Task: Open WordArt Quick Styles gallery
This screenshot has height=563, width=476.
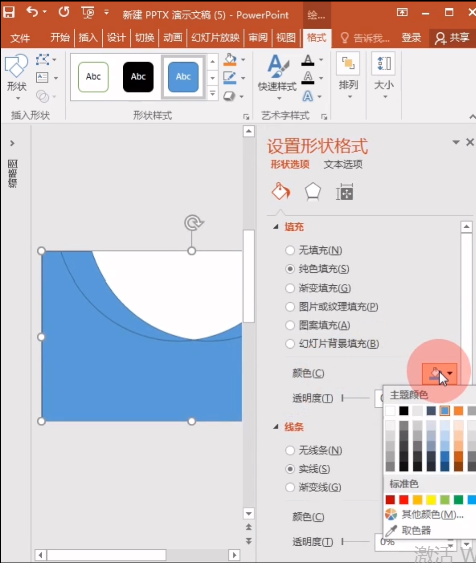Action: click(x=277, y=76)
